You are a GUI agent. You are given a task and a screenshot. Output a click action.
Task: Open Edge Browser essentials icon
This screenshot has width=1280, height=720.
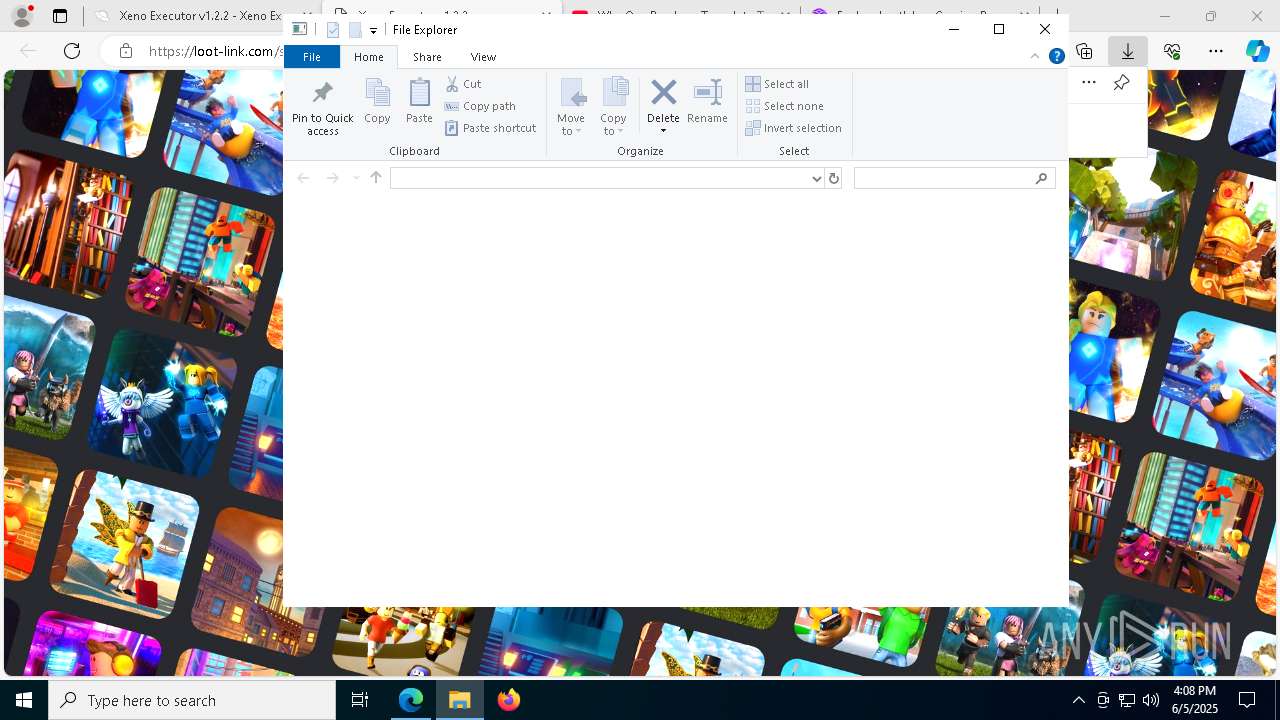(x=1172, y=51)
